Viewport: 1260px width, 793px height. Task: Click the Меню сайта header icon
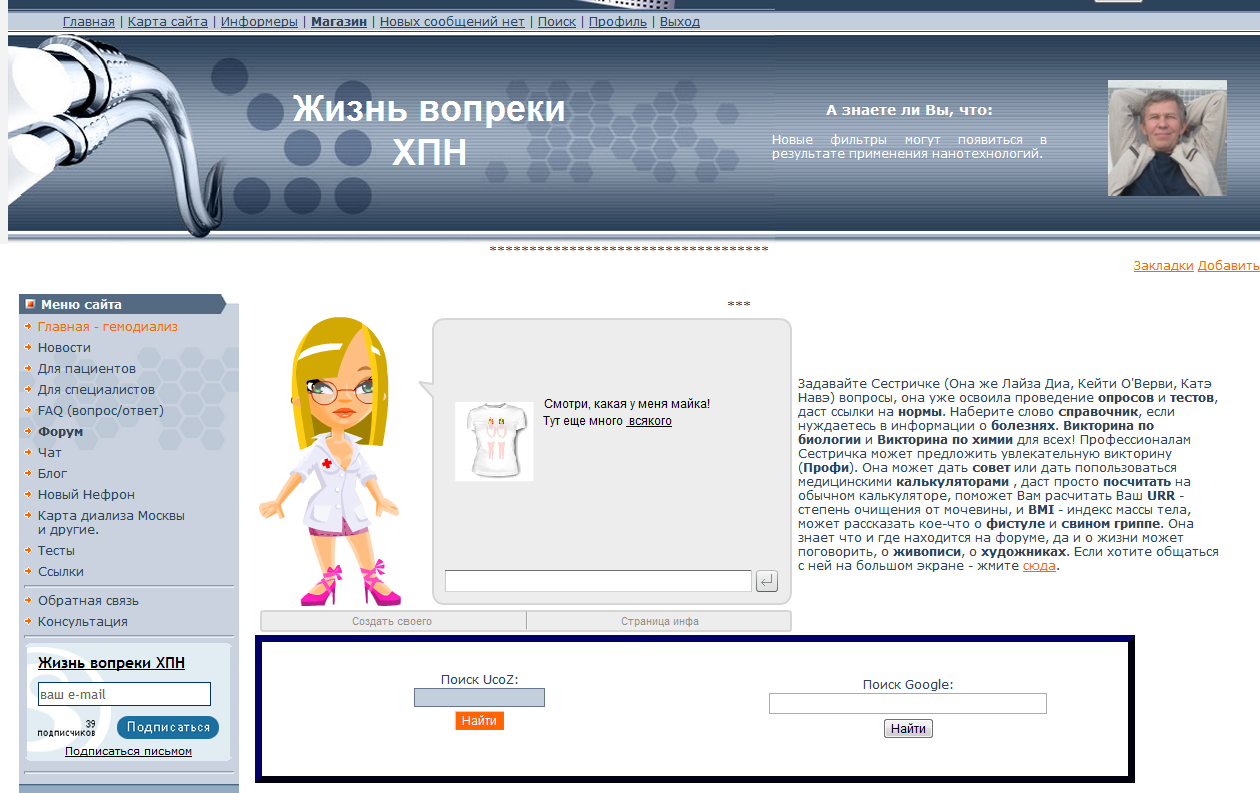pos(30,304)
